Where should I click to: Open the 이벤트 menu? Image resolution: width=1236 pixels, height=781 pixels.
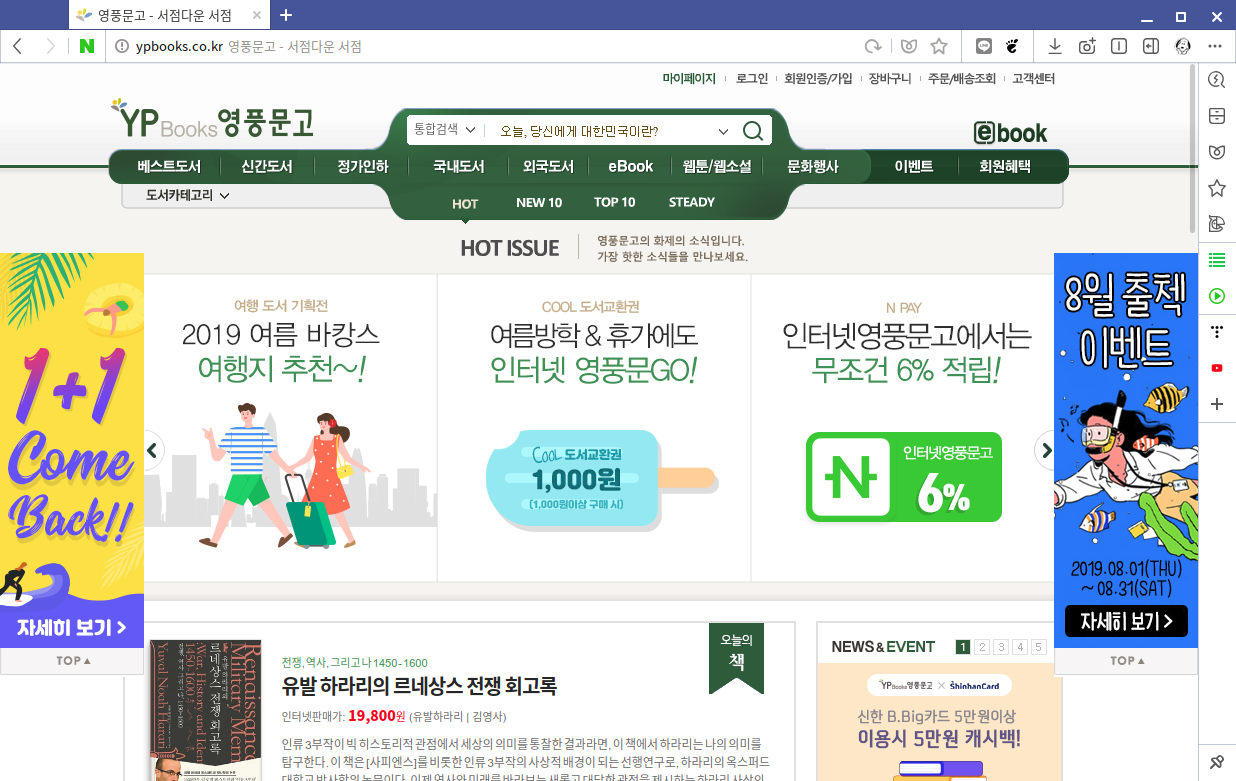tap(914, 167)
